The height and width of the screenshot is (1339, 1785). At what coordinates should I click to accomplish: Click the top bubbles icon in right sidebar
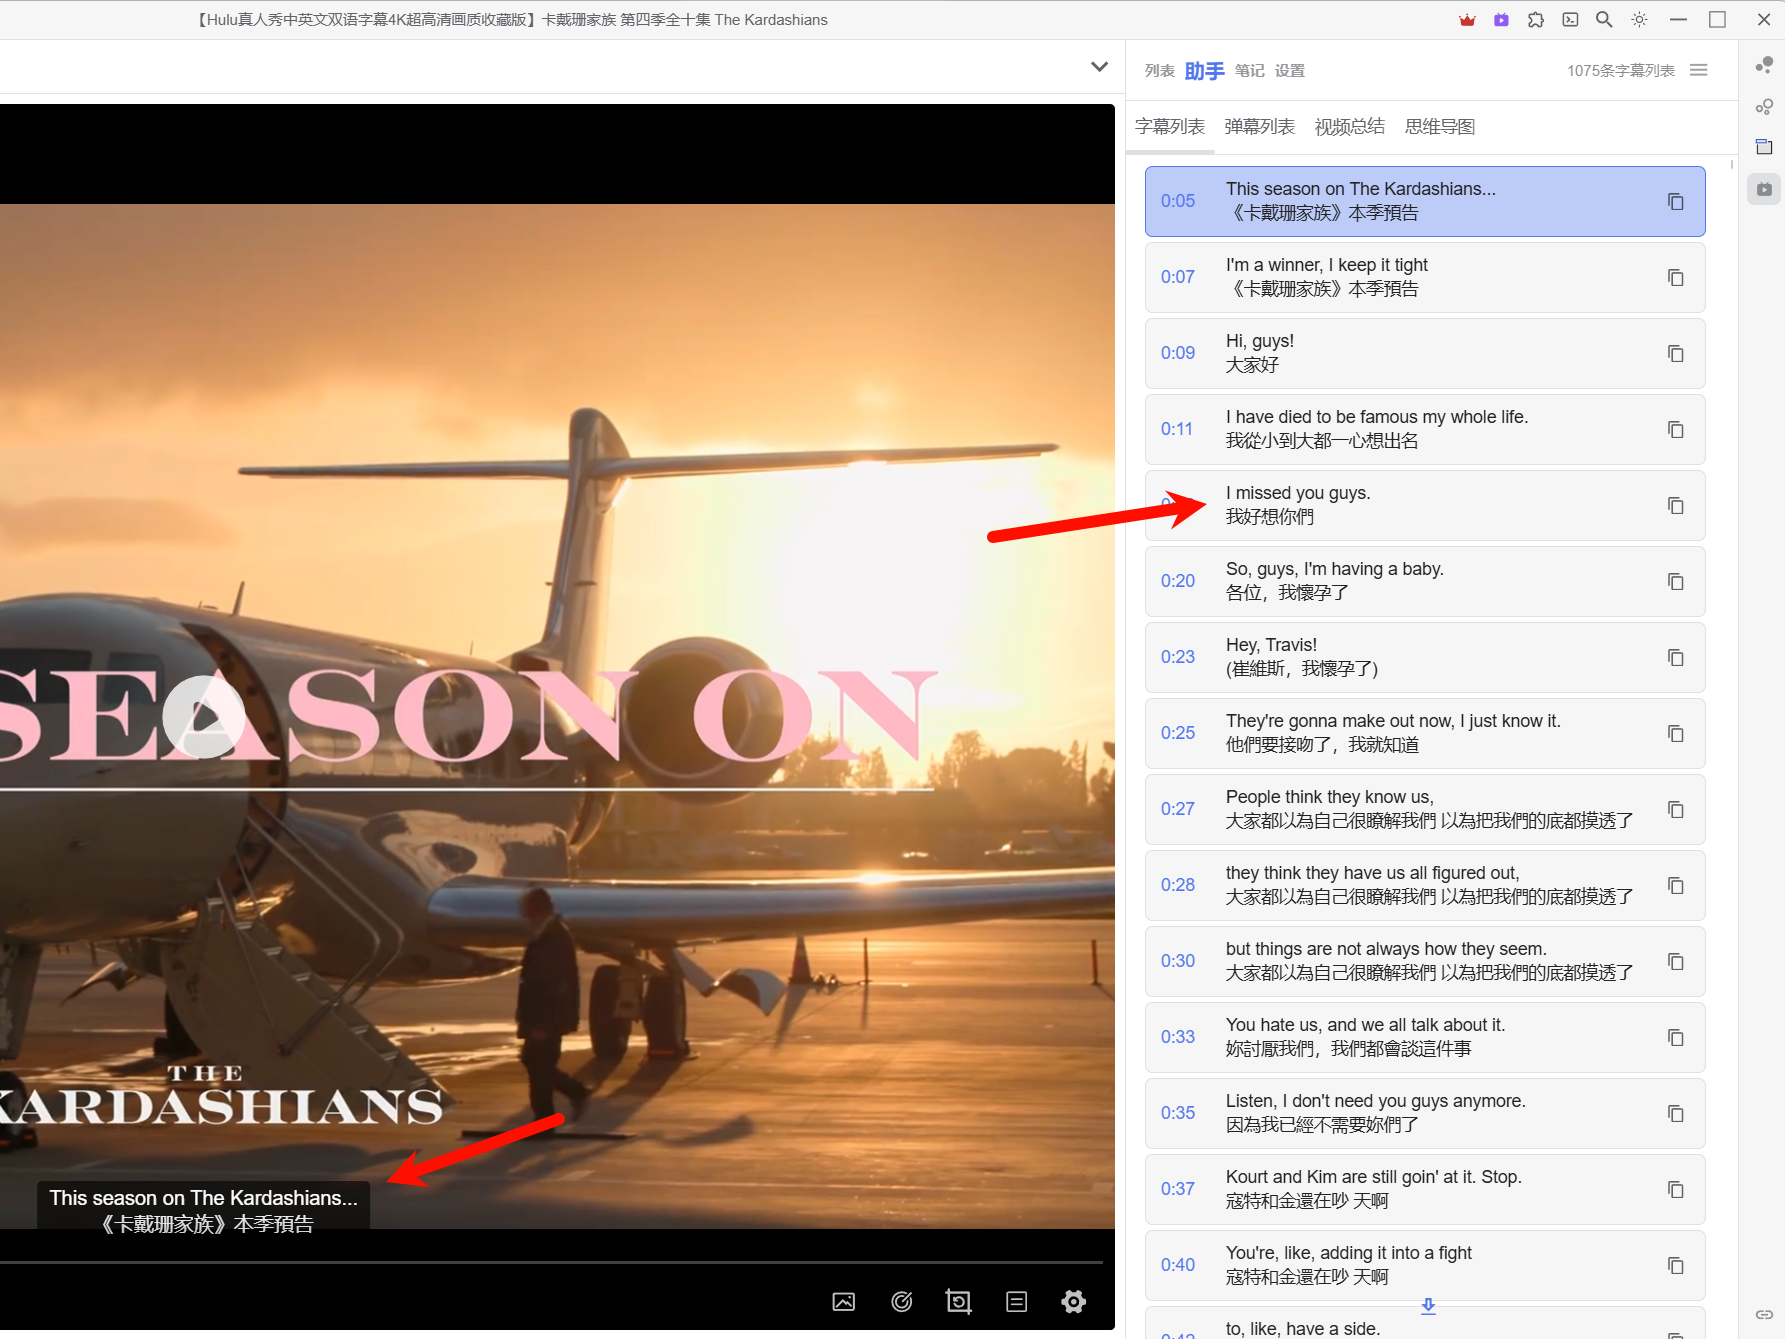click(1764, 65)
